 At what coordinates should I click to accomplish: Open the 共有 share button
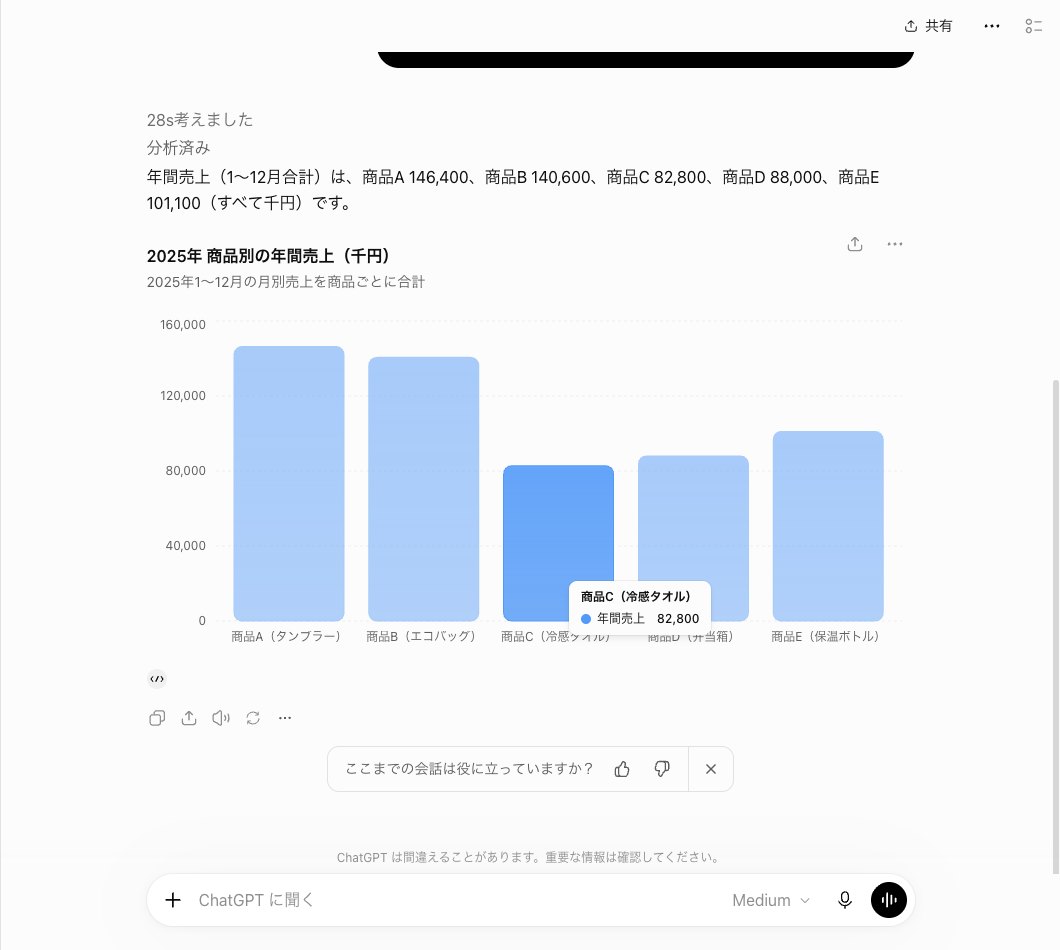coord(928,26)
